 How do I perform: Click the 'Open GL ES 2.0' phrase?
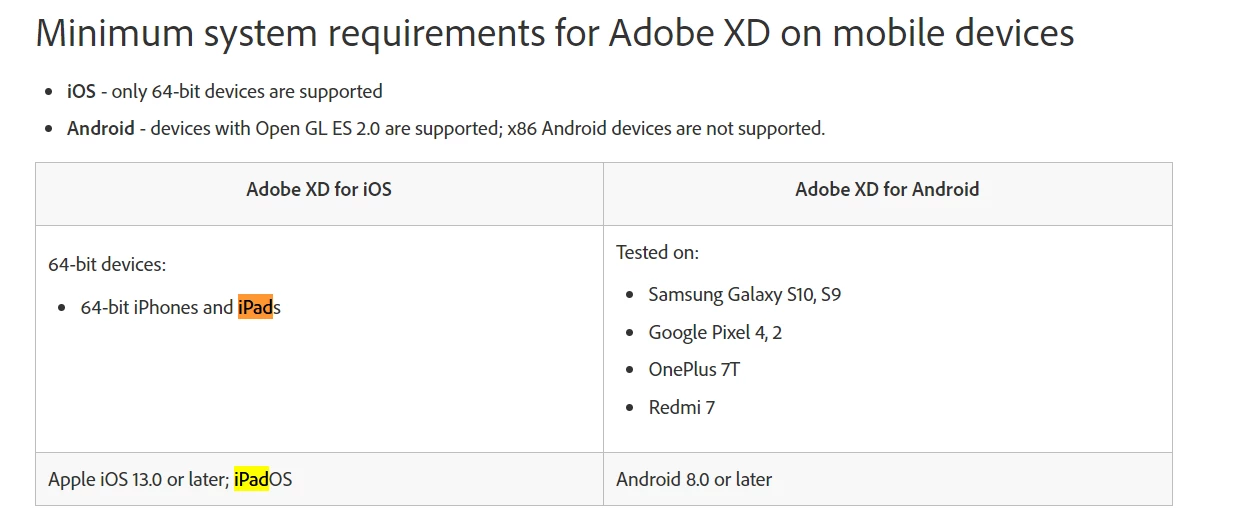click(x=316, y=128)
